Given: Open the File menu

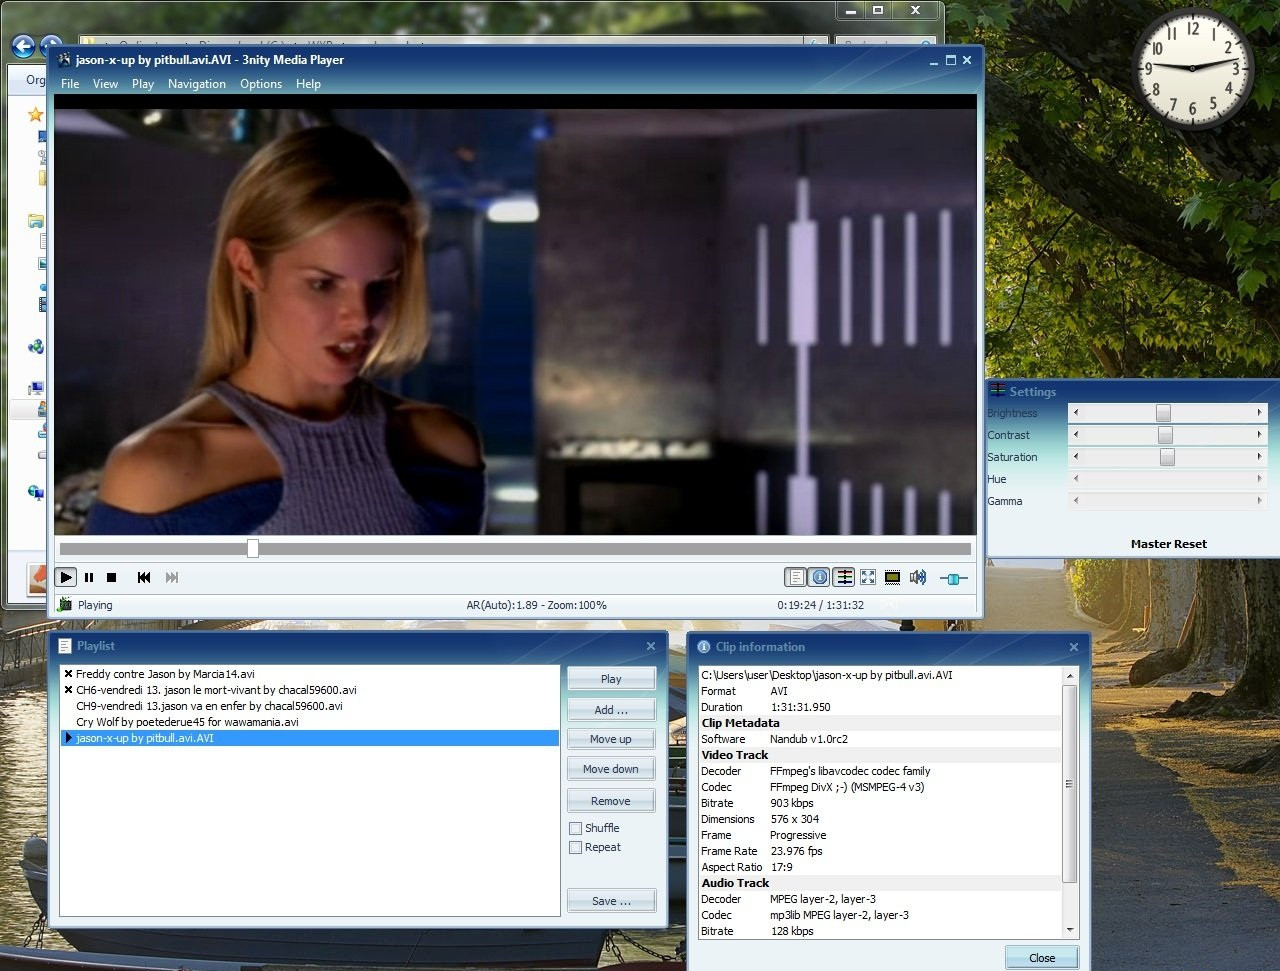Looking at the screenshot, I should 70,84.
